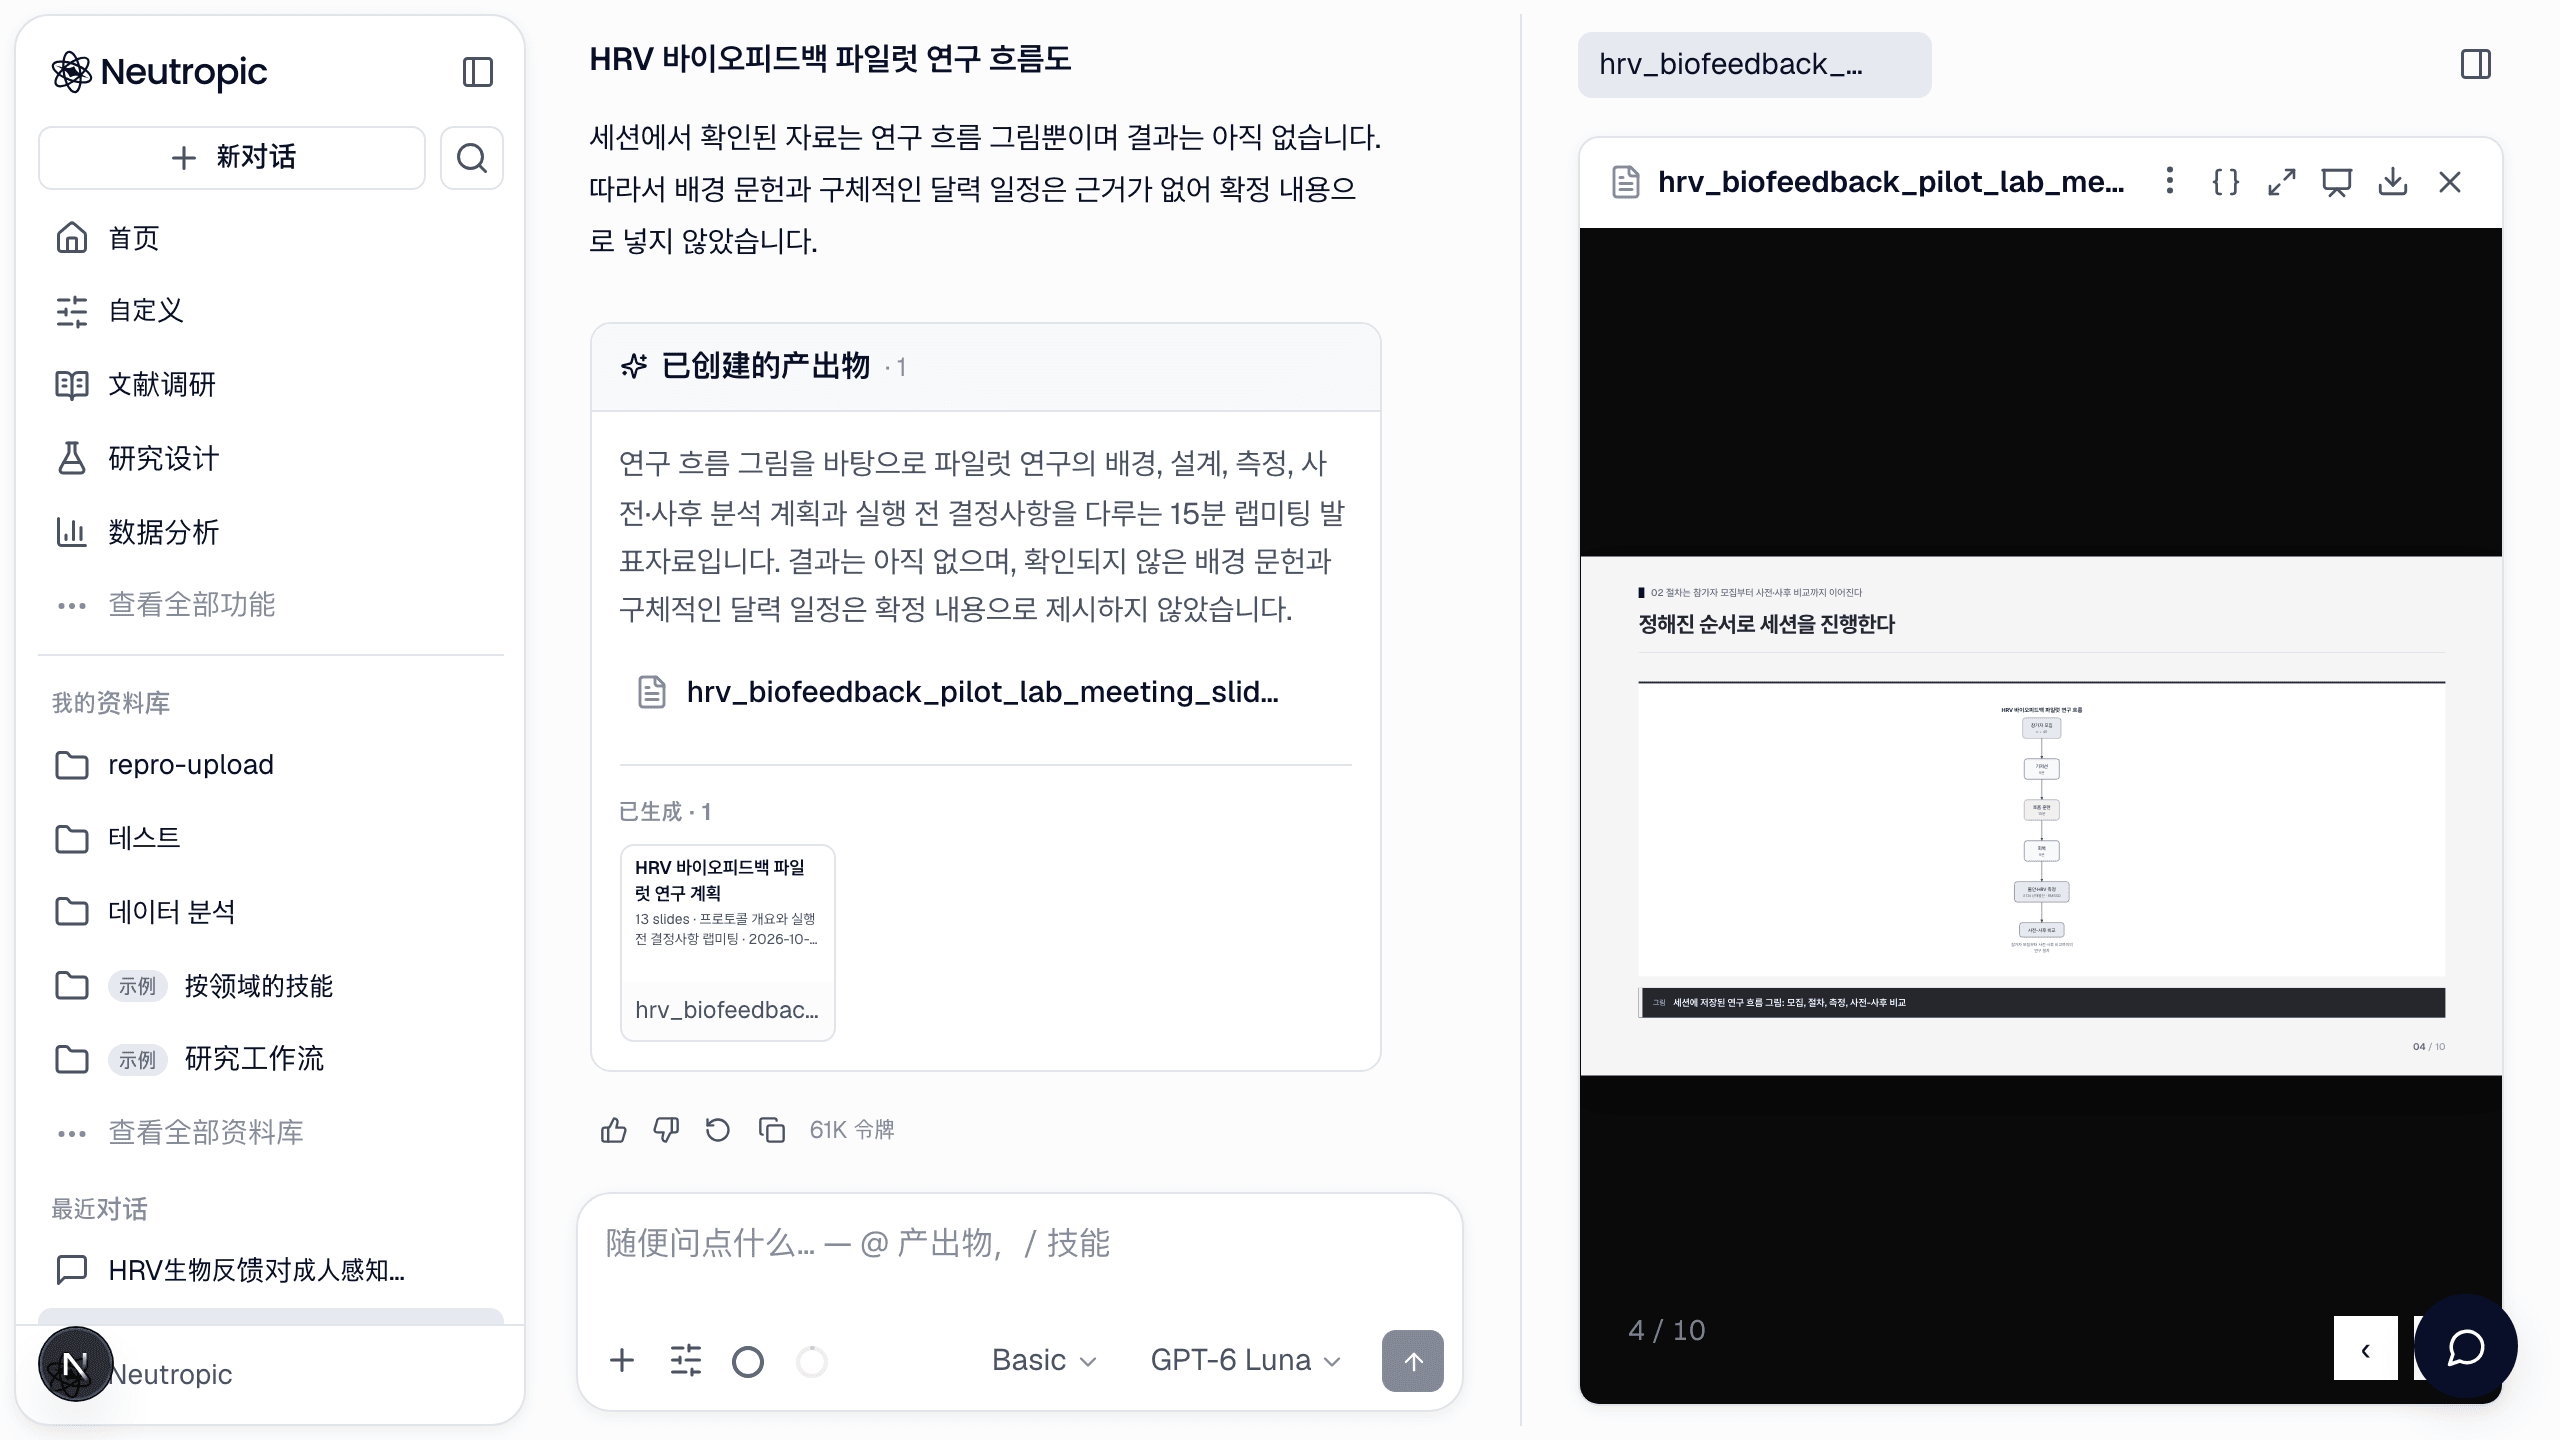Open the 데이터 분석 library folder
Viewport: 2560px width, 1440px height.
[270, 912]
